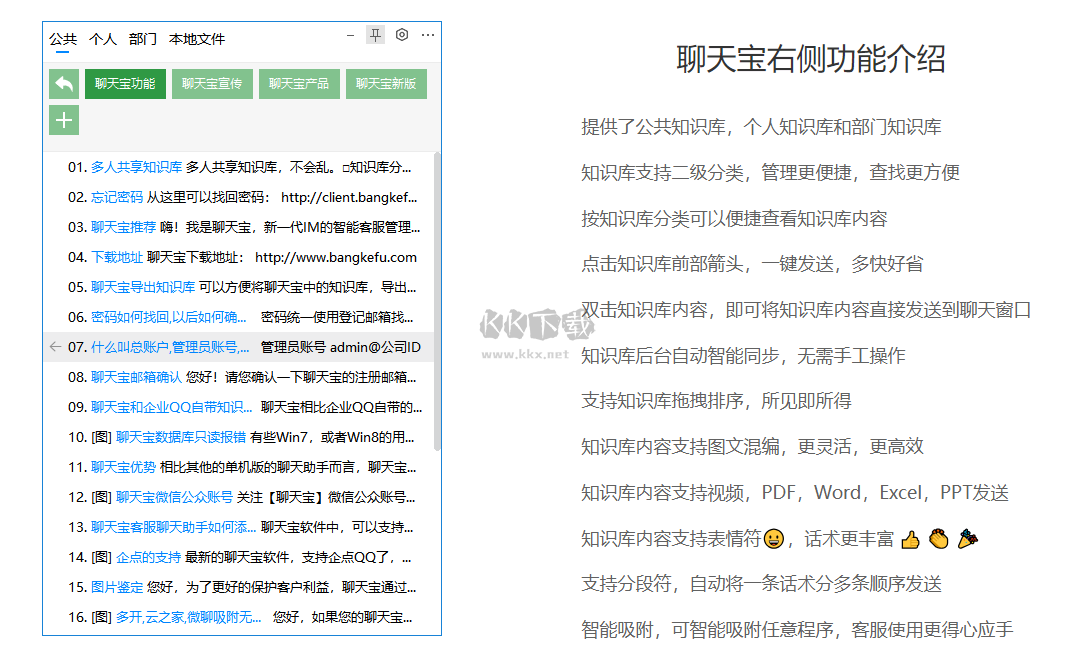Open the 忘记密码 knowledge entry link
Screen dimensions: 1072x662
click(x=118, y=196)
